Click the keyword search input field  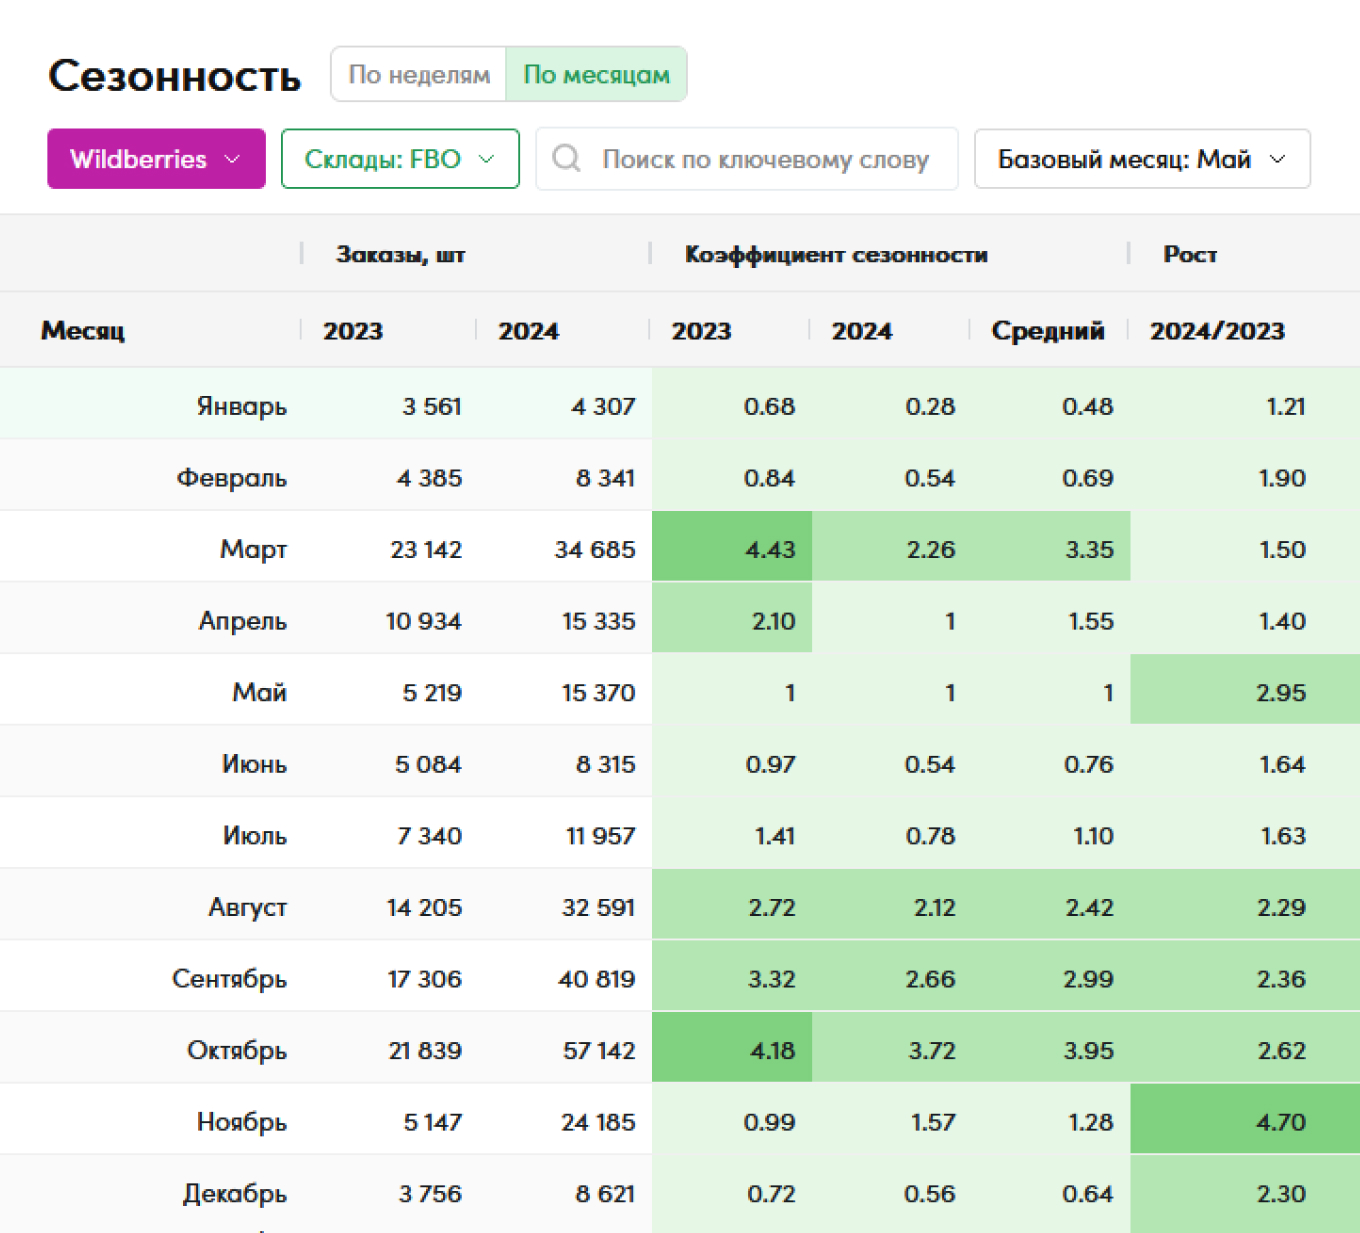click(765, 159)
